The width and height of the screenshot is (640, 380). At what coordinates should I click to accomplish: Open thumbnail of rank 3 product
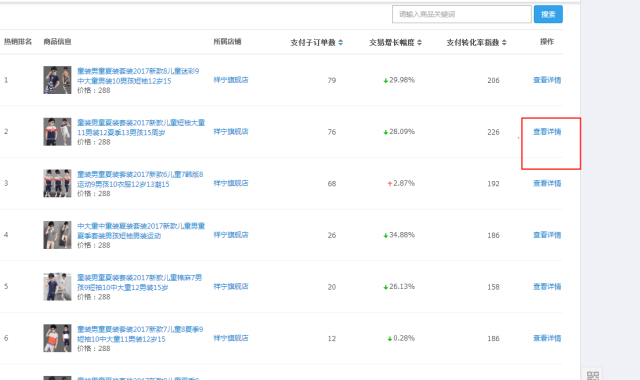[58, 183]
